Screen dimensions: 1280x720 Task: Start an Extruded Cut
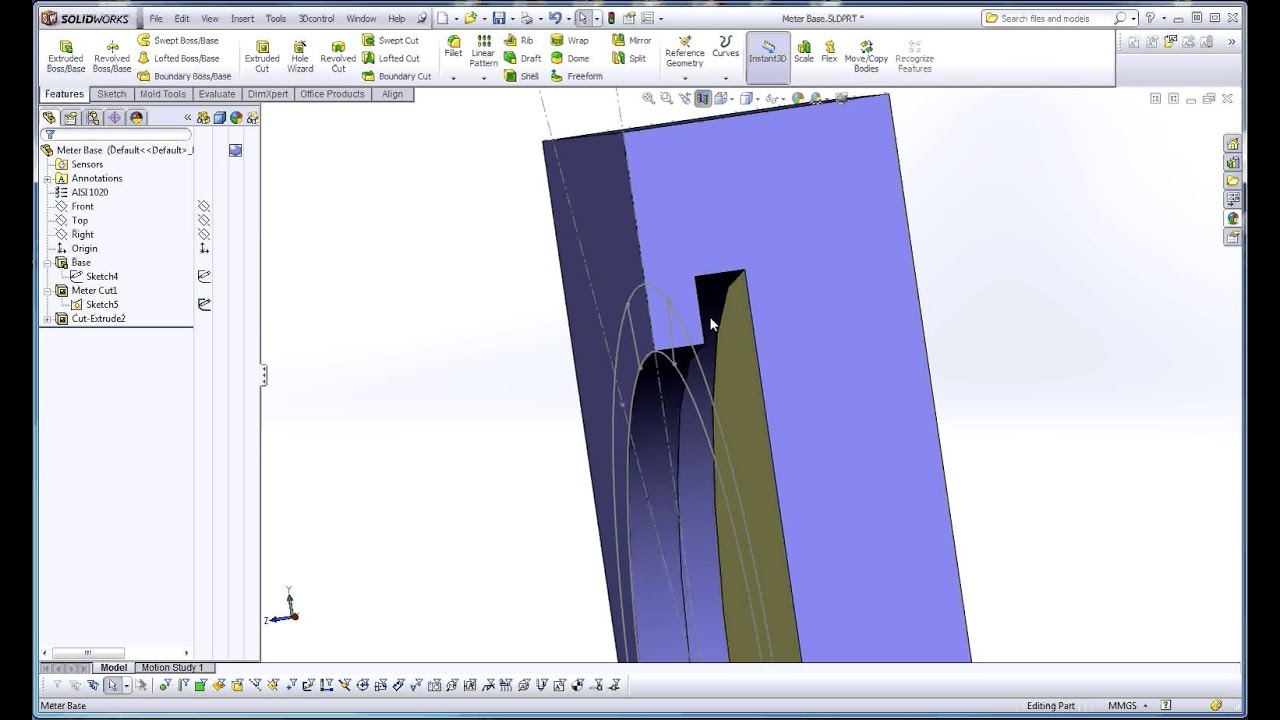click(x=262, y=56)
